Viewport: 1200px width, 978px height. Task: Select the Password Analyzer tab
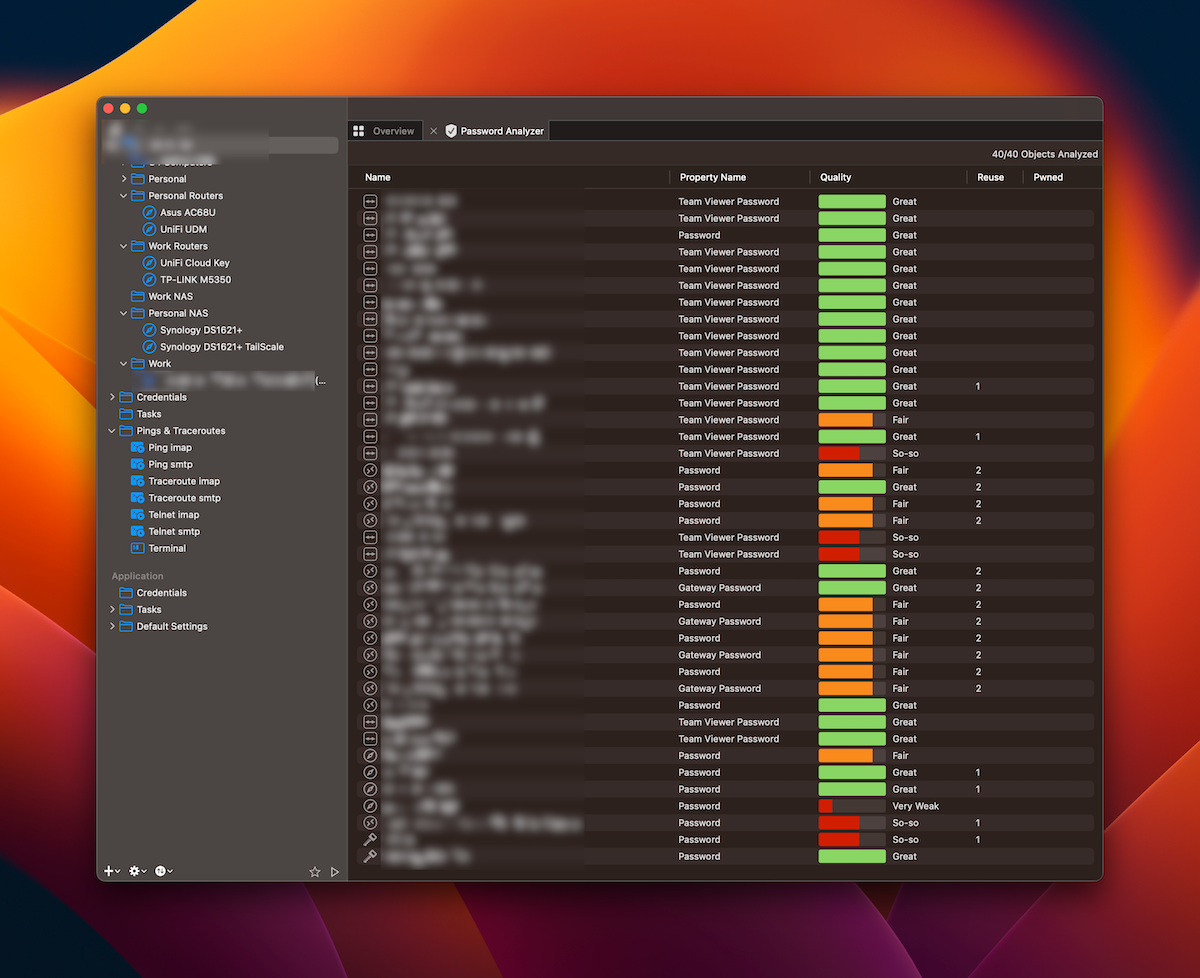tap(495, 131)
